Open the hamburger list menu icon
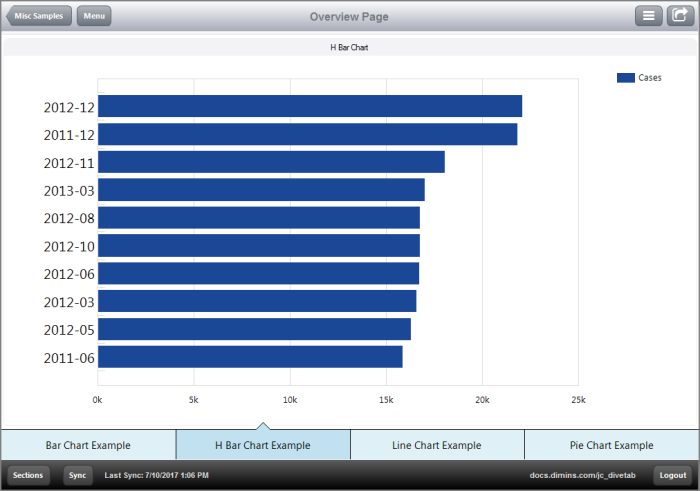Screen dimensions: 700x491 [x=649, y=16]
